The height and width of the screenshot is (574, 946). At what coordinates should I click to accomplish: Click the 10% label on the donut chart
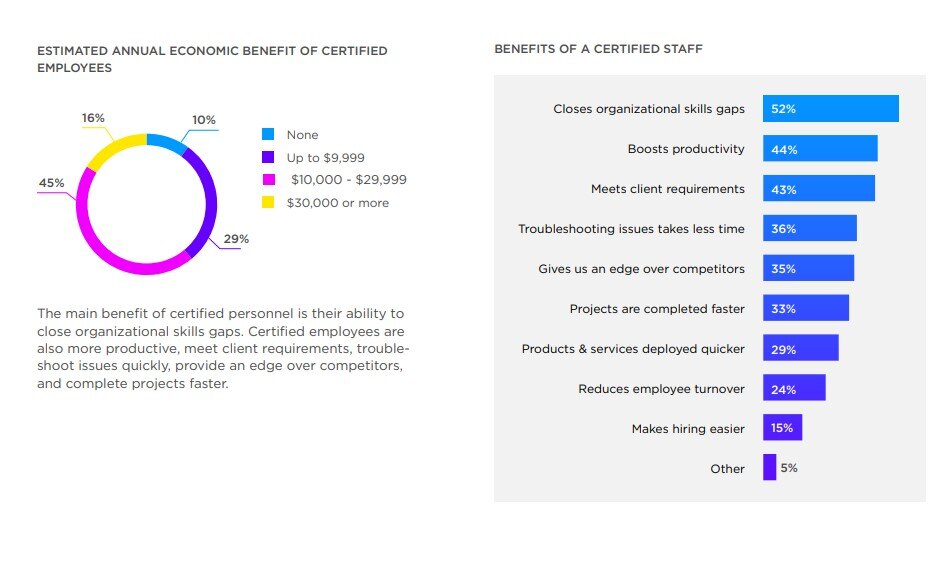point(204,120)
